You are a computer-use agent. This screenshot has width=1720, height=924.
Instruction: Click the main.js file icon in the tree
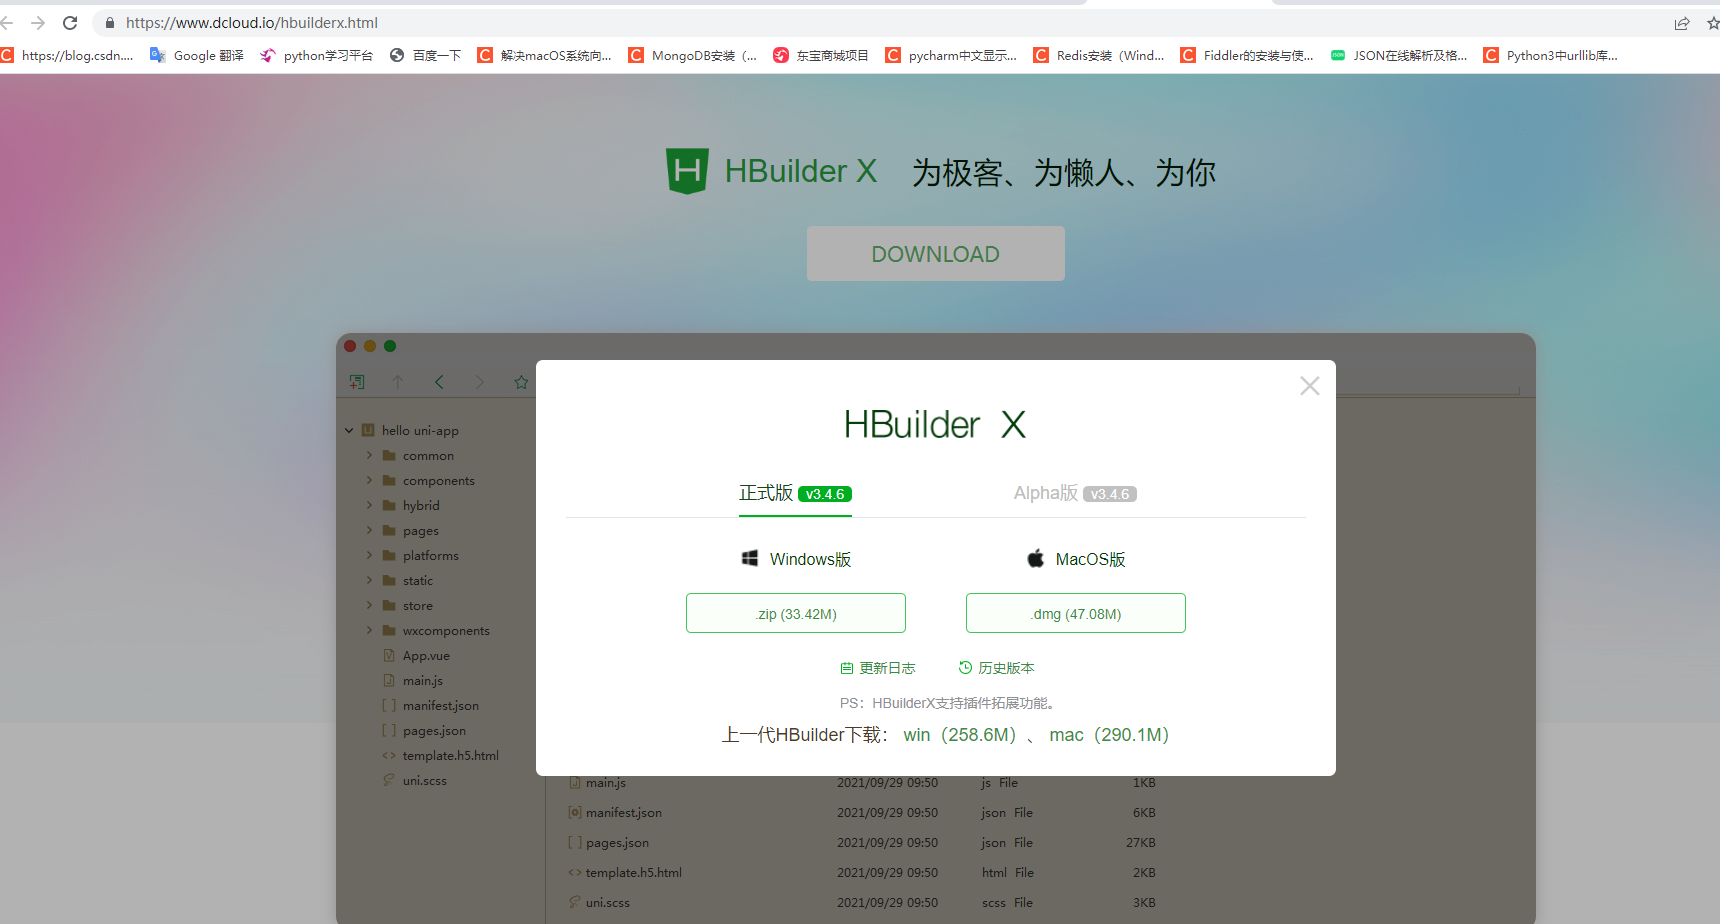(x=390, y=680)
